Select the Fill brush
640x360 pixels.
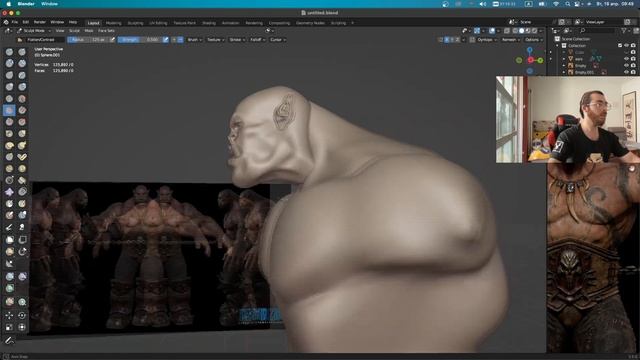22,110
